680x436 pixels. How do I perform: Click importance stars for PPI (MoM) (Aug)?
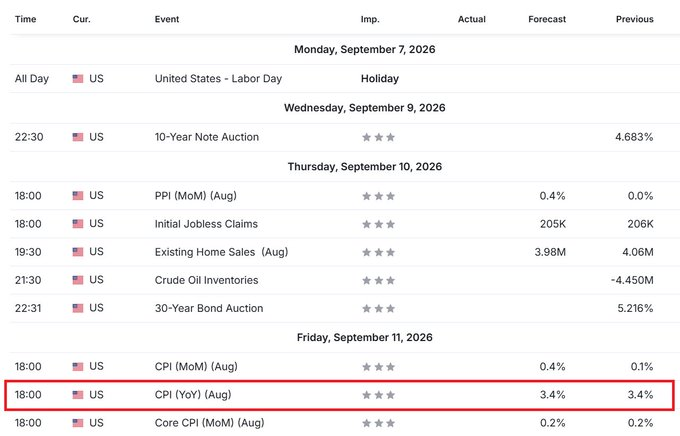point(379,196)
